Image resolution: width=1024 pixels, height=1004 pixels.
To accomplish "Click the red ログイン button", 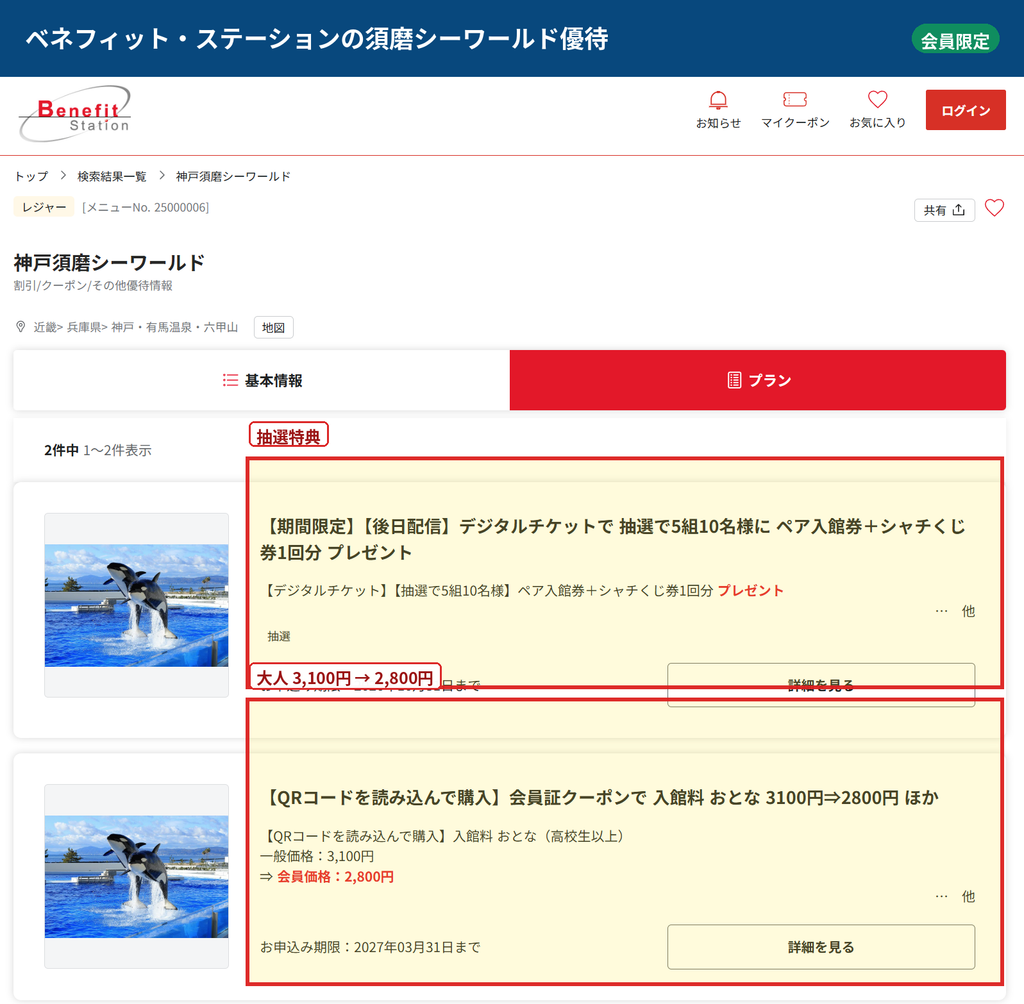I will tap(965, 110).
